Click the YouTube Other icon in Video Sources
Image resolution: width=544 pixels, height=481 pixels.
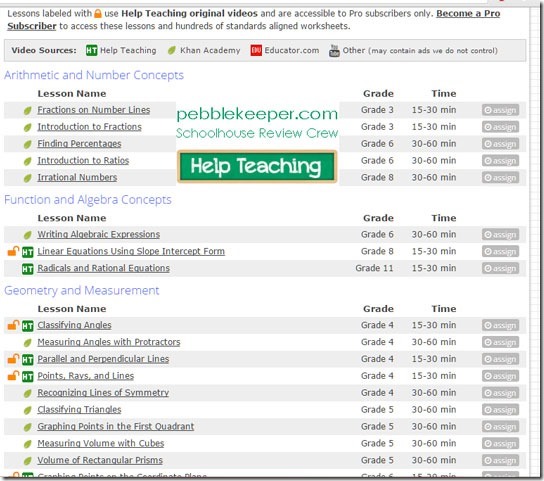click(334, 51)
